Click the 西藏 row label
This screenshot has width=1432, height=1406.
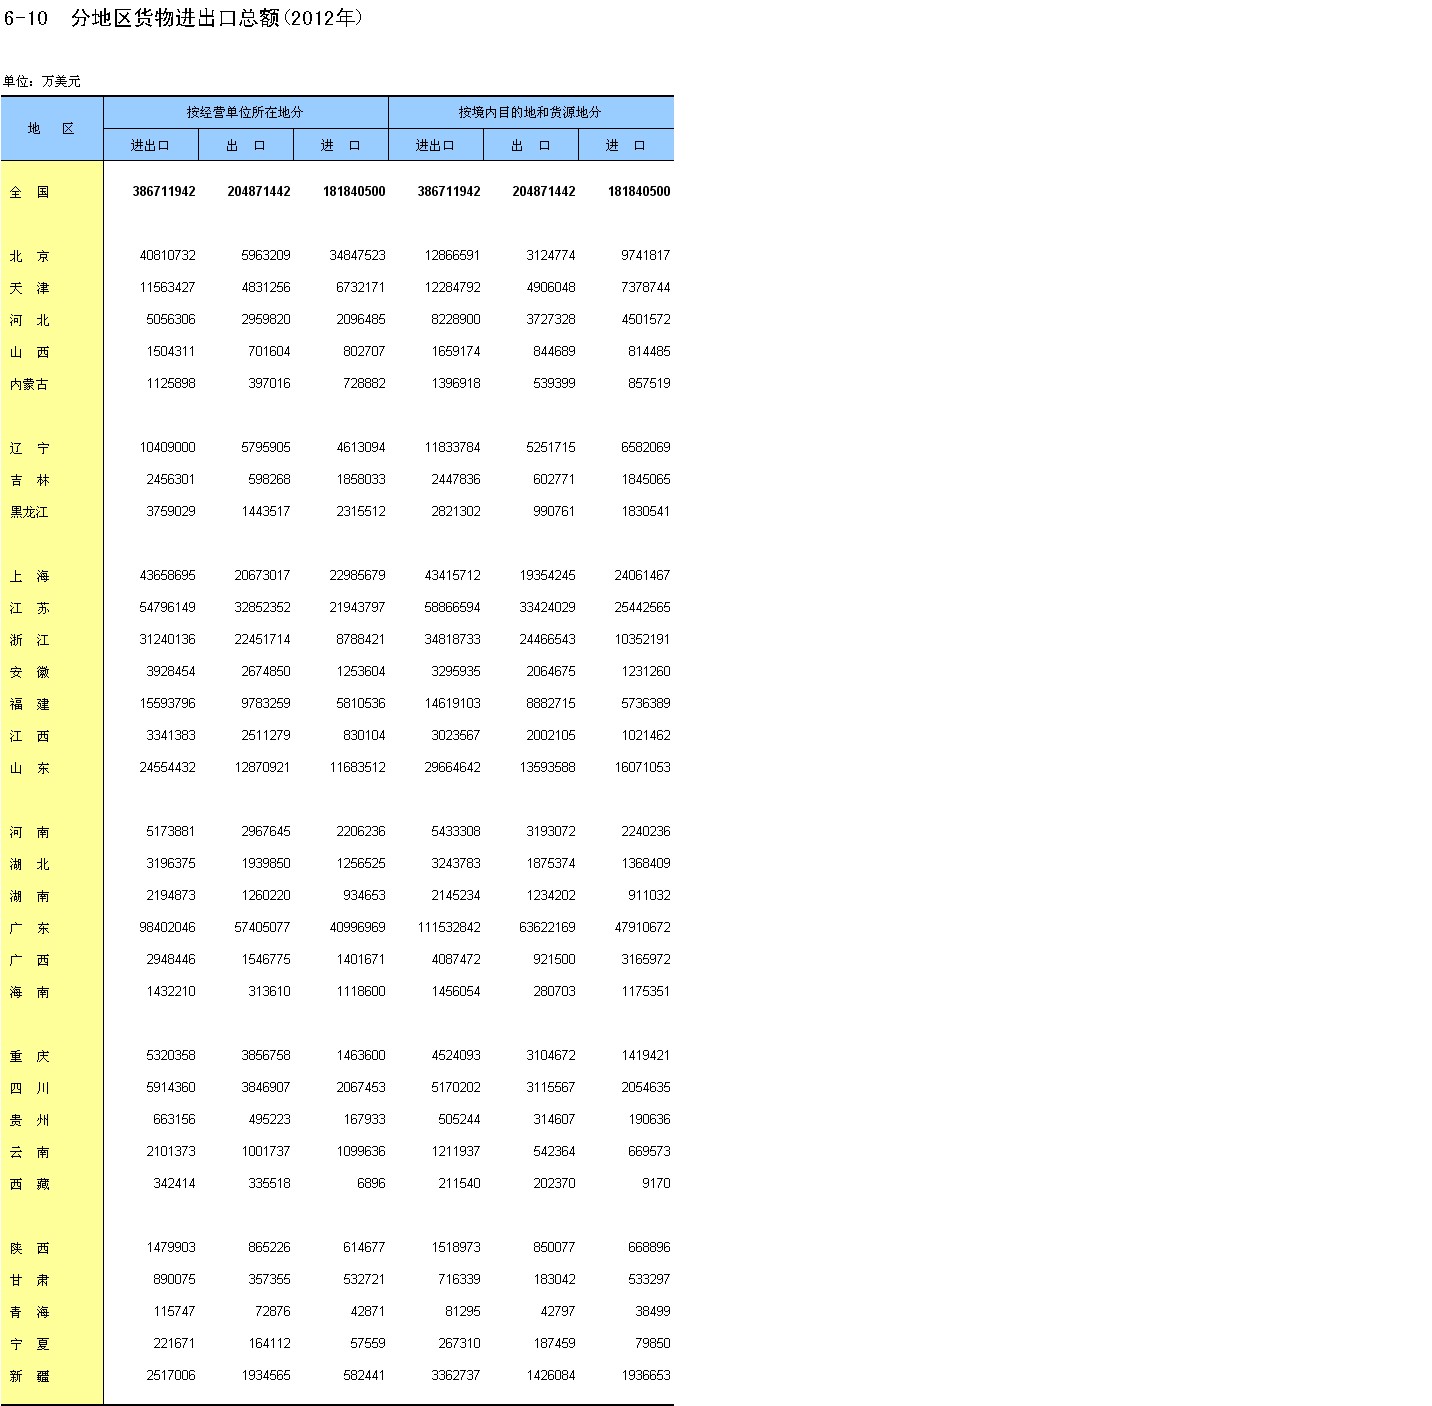tap(30, 1184)
